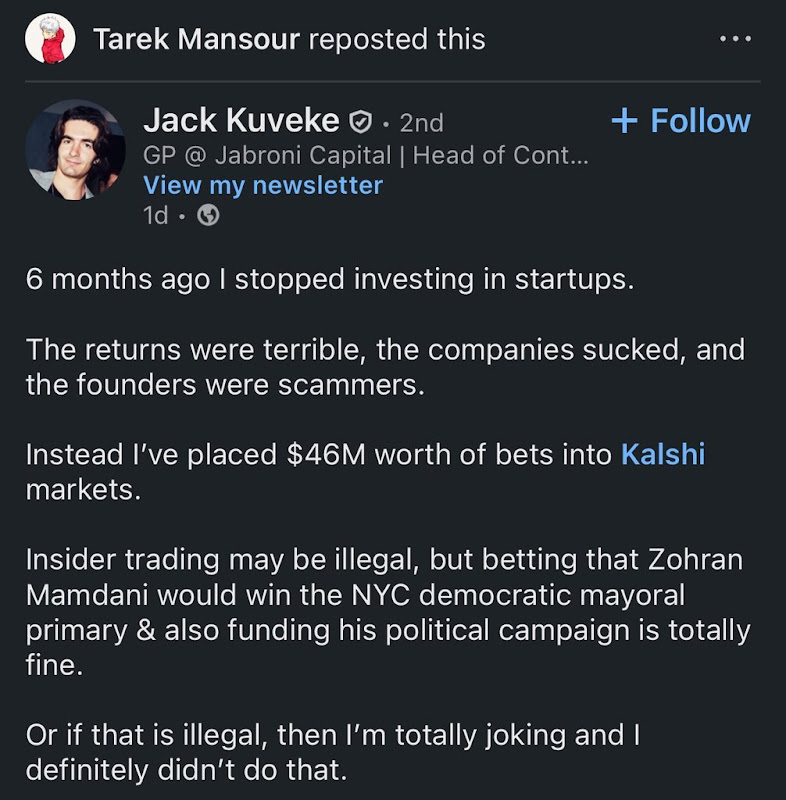Click the "reposted this" label

[397, 39]
